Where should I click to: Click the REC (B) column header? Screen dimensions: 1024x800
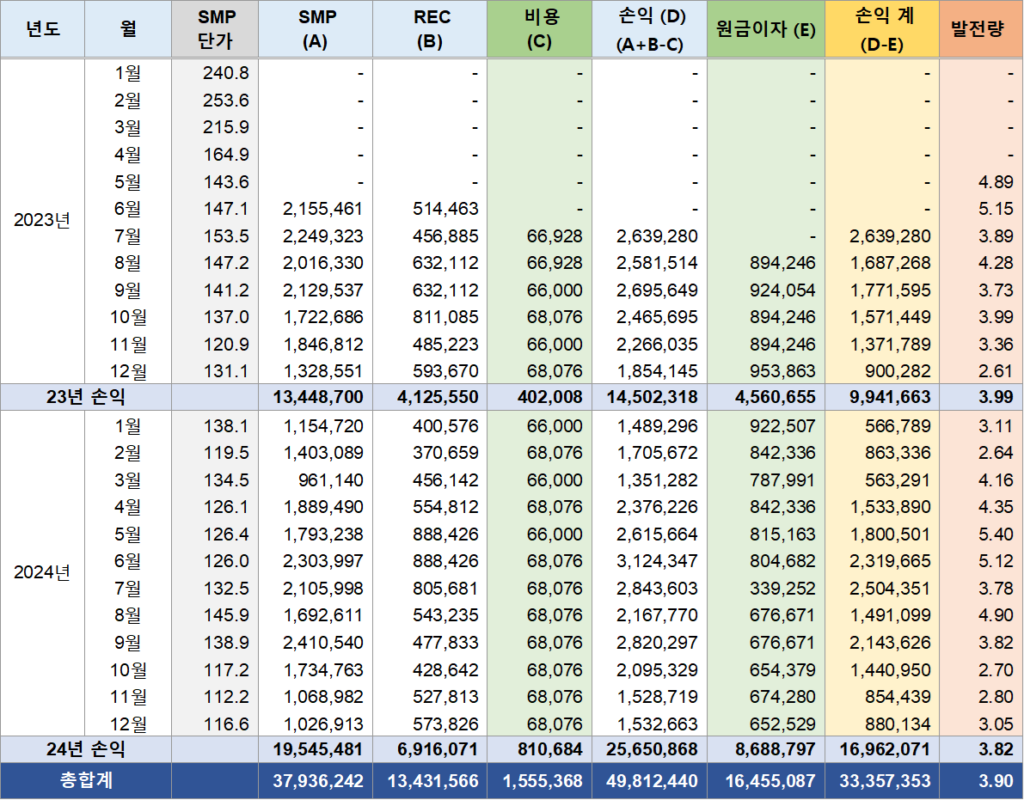pyautogui.click(x=431, y=29)
